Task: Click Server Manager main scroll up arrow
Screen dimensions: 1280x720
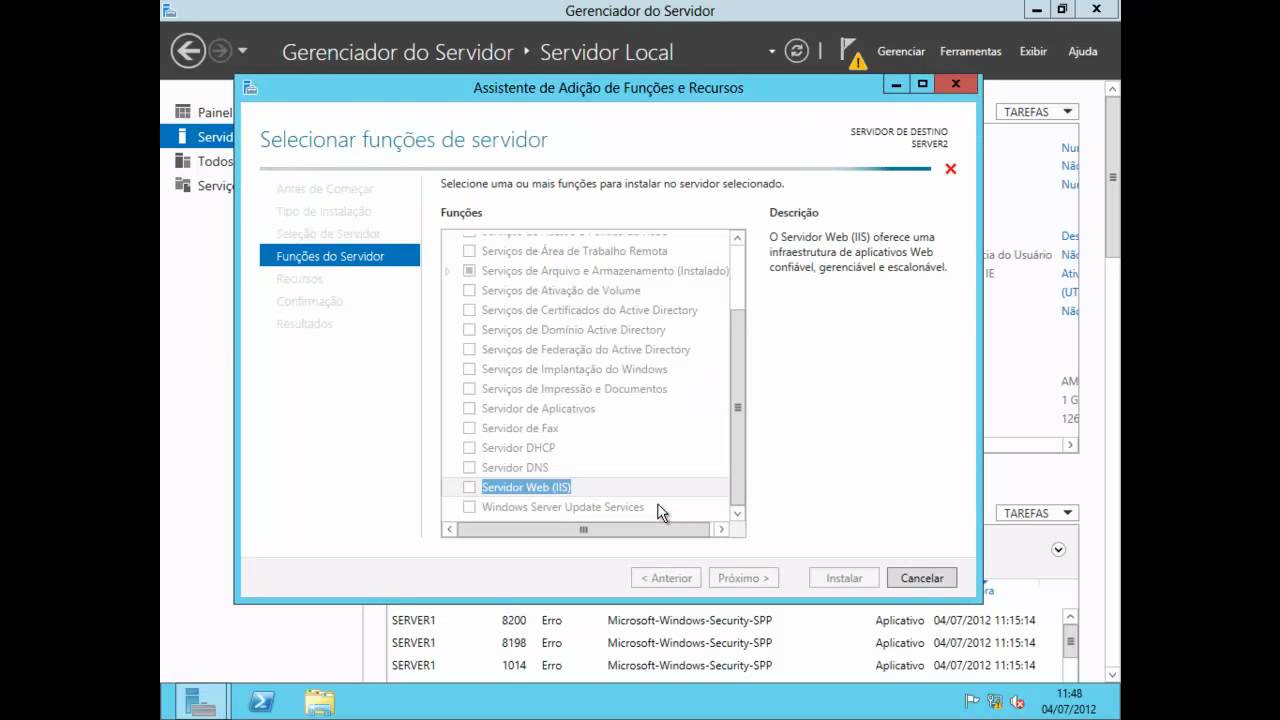Action: 1112,89
